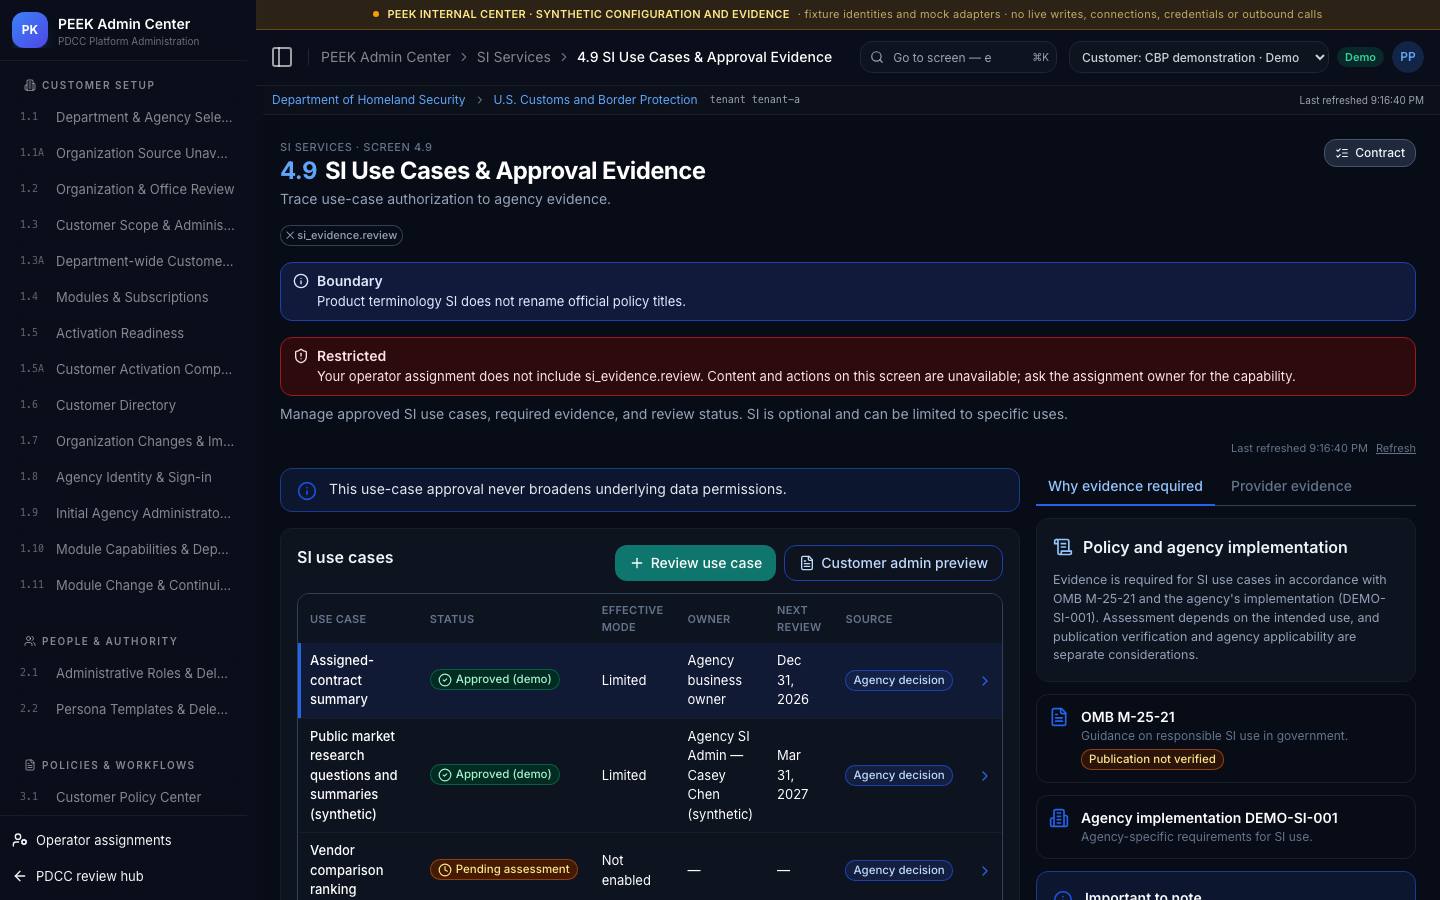
Task: Open the Customer admin preview button
Action: tap(893, 563)
